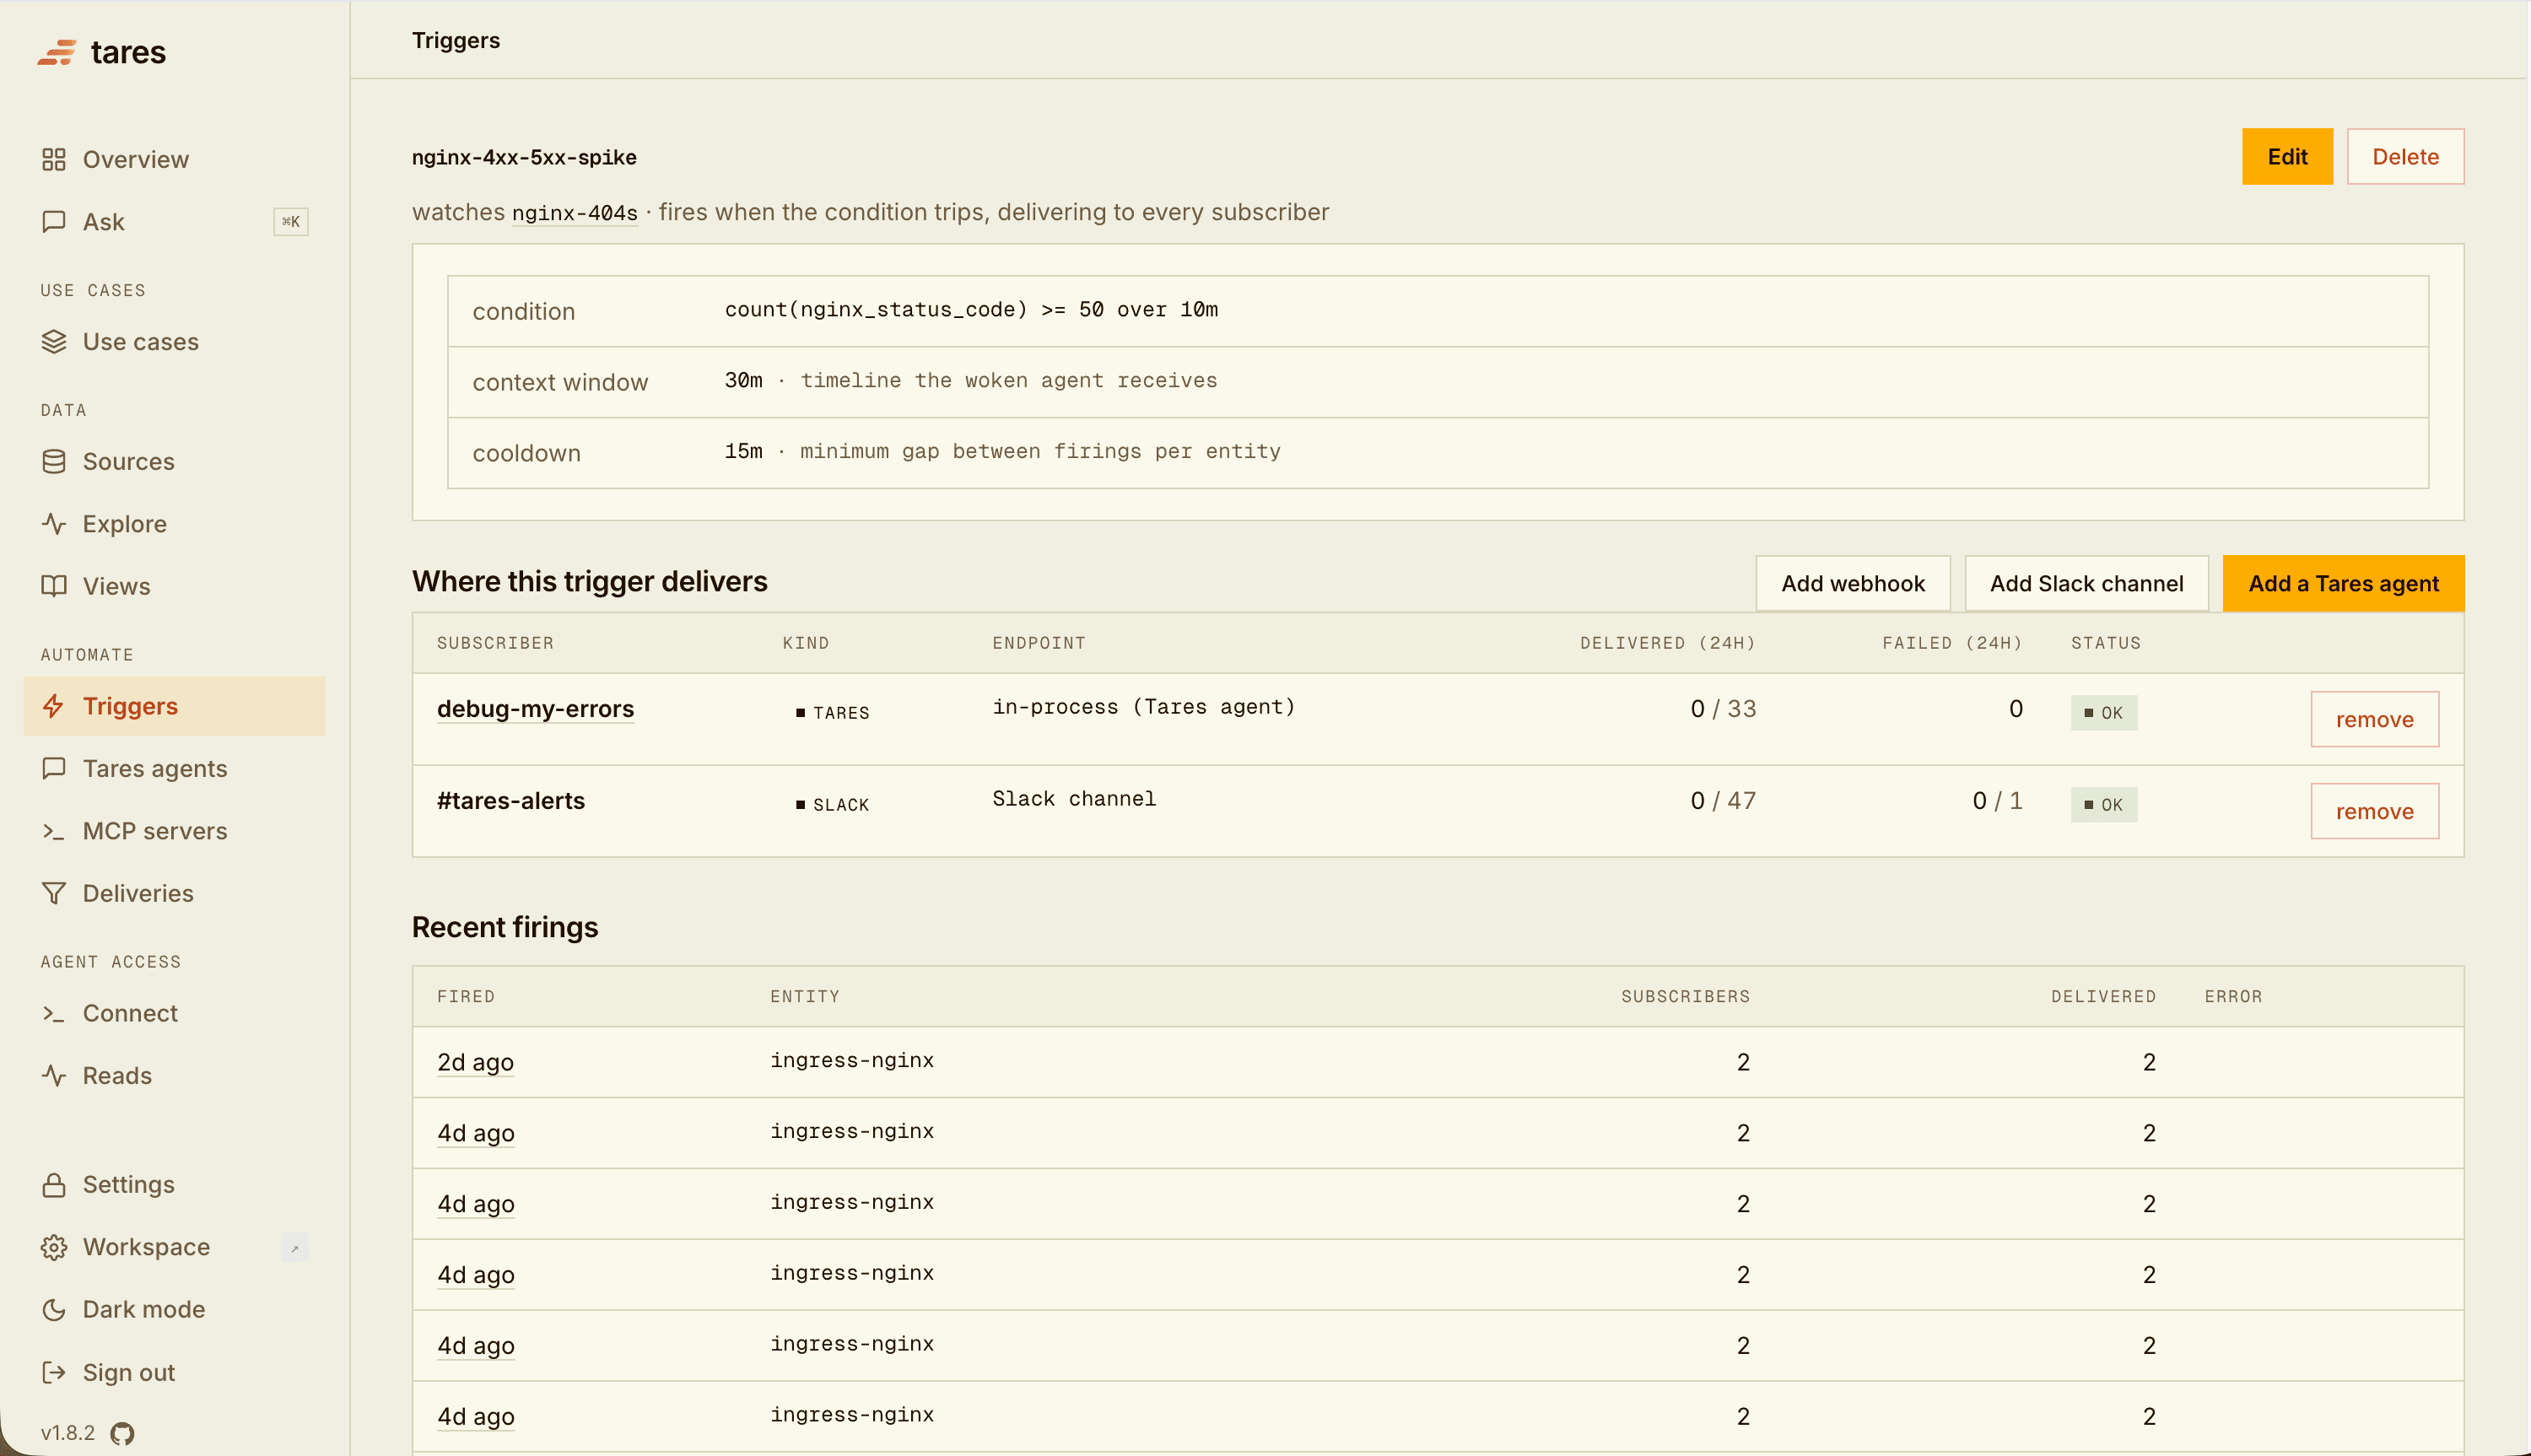The width and height of the screenshot is (2531, 1456).
Task: Delete the nginx-4xx-5xx-spike trigger
Action: pos(2405,156)
